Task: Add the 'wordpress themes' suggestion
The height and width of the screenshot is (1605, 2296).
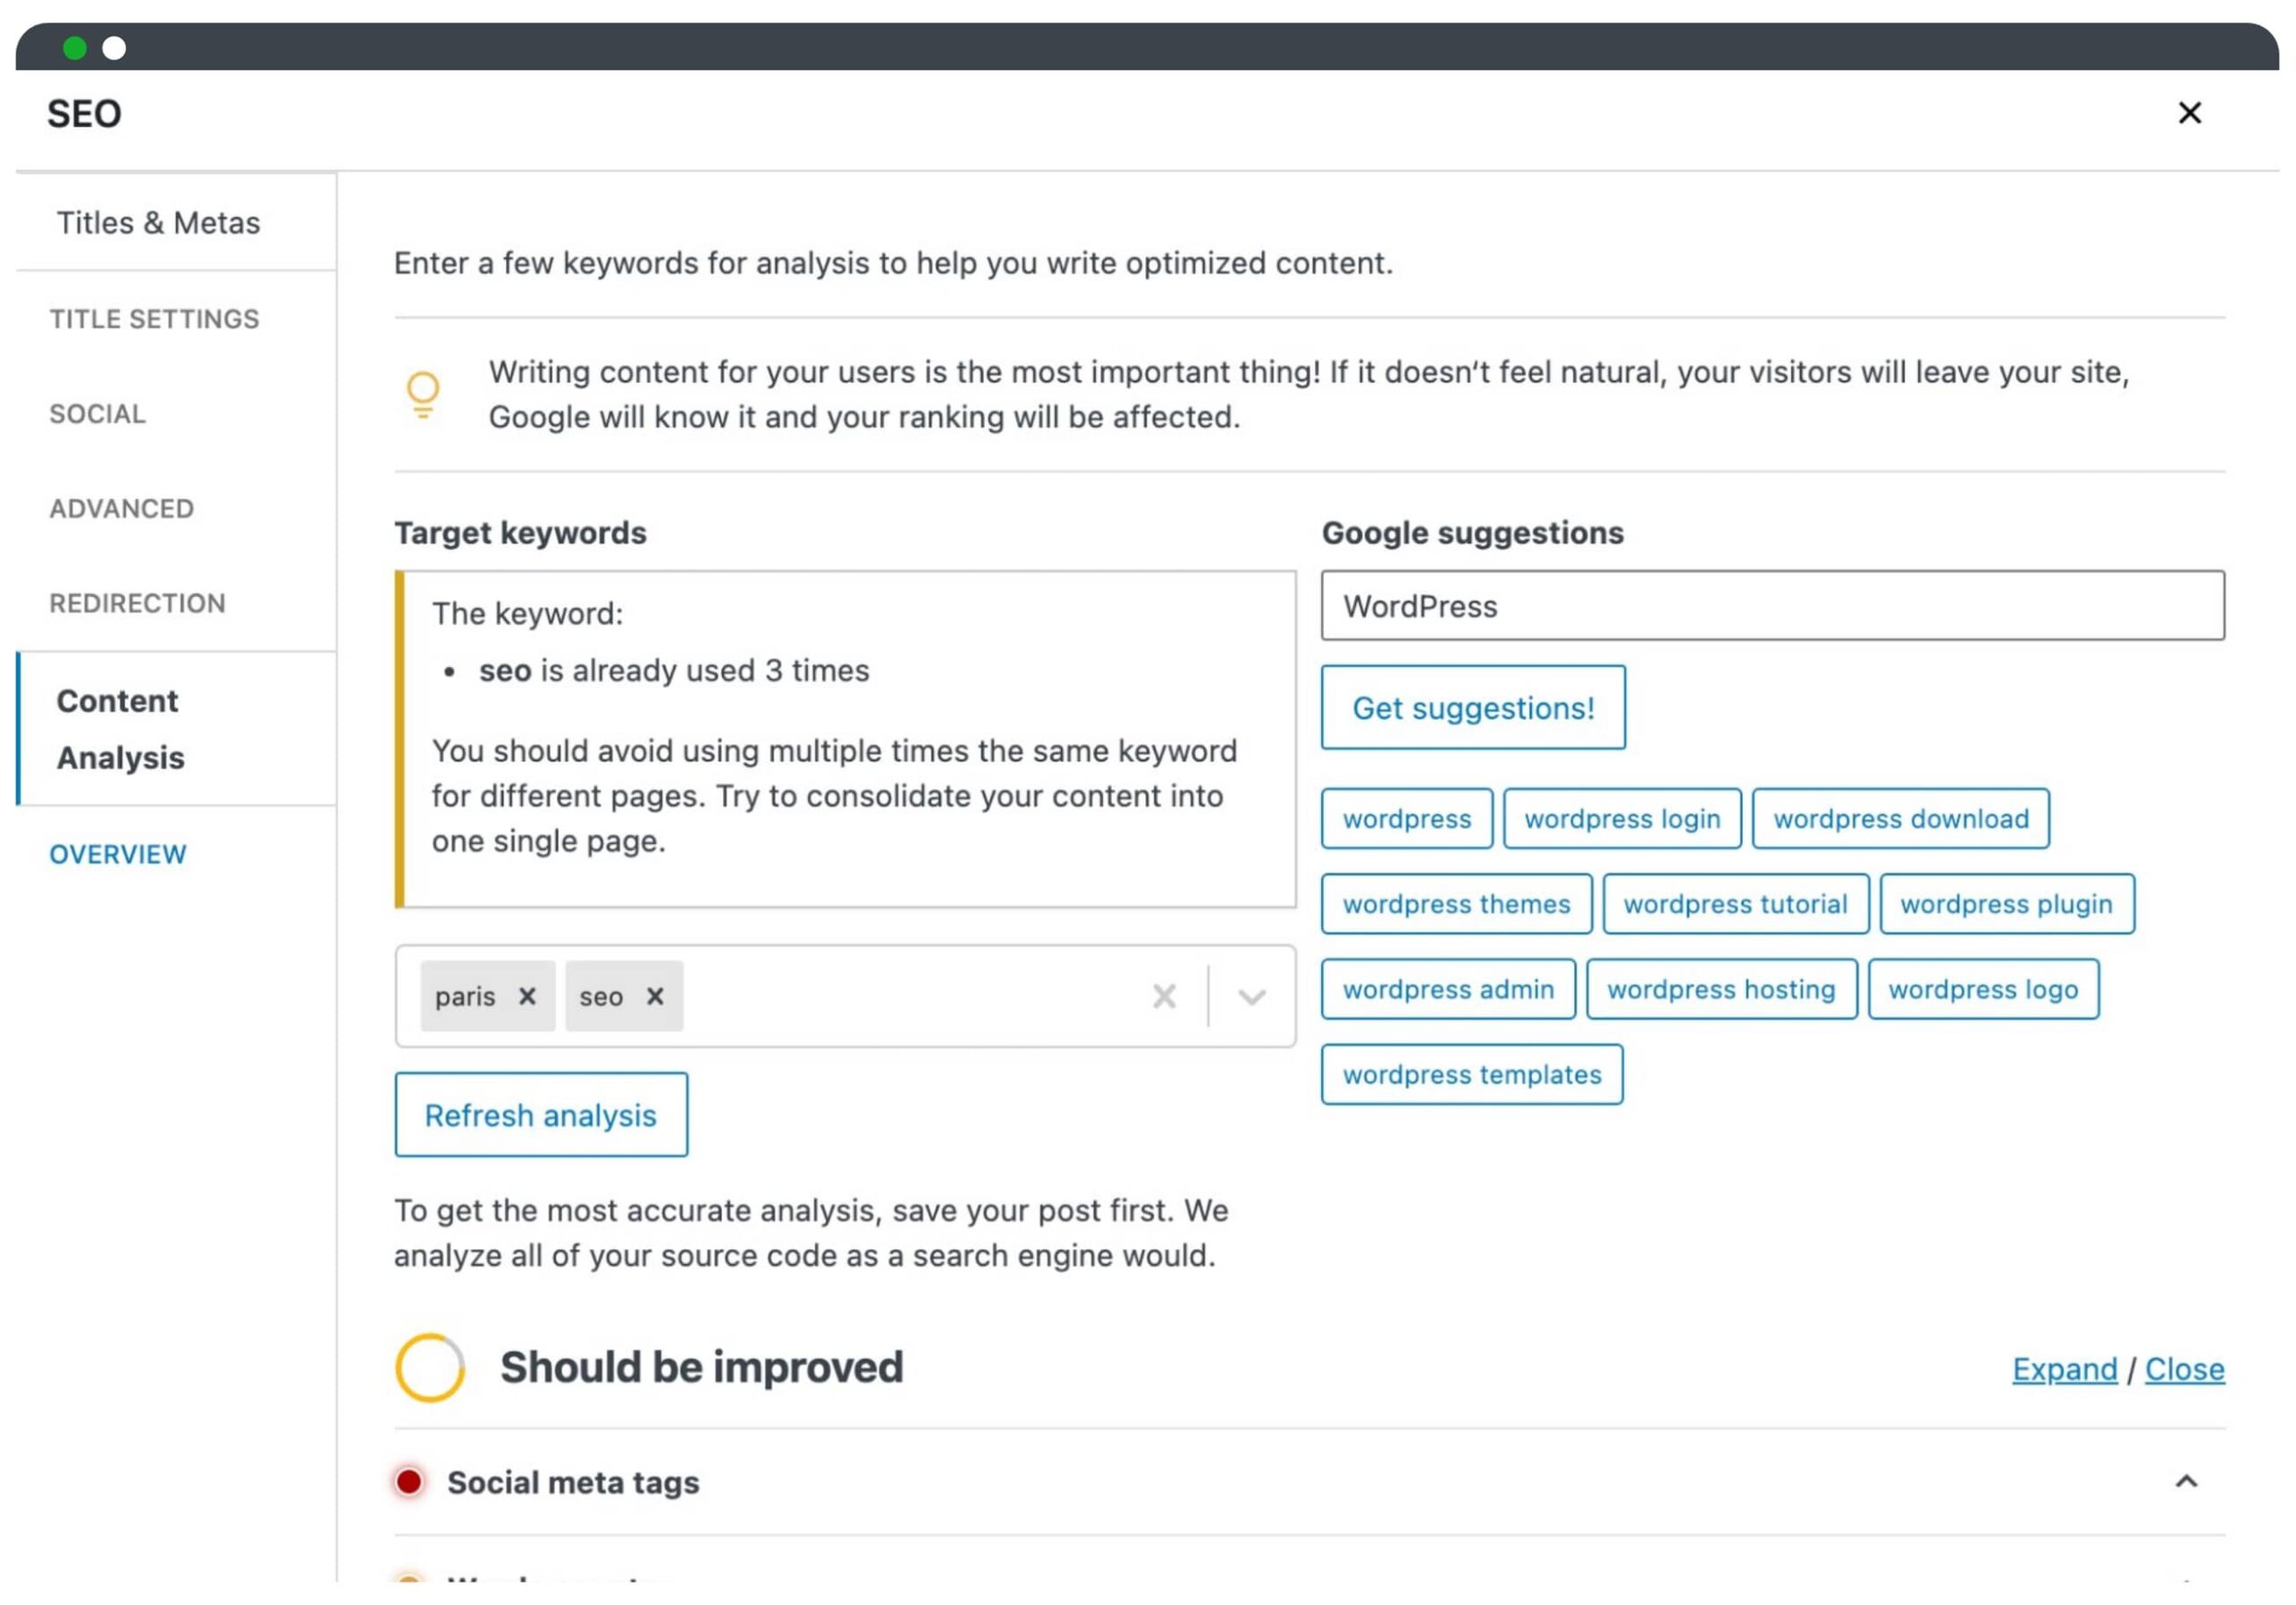Action: pos(1456,904)
